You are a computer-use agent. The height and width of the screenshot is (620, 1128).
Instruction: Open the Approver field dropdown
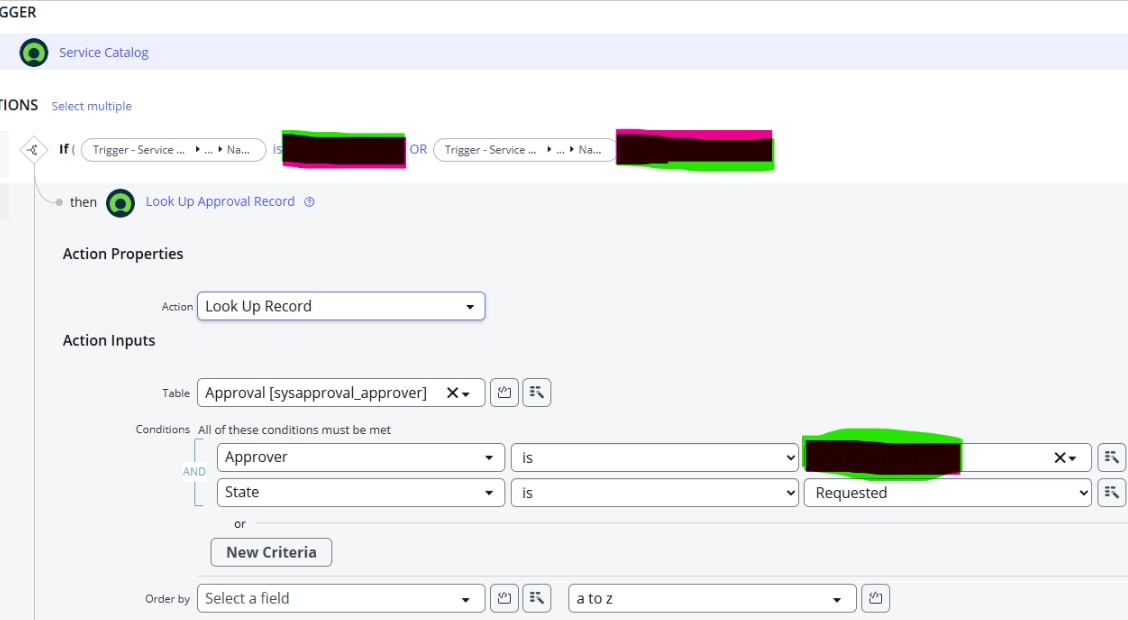point(360,458)
